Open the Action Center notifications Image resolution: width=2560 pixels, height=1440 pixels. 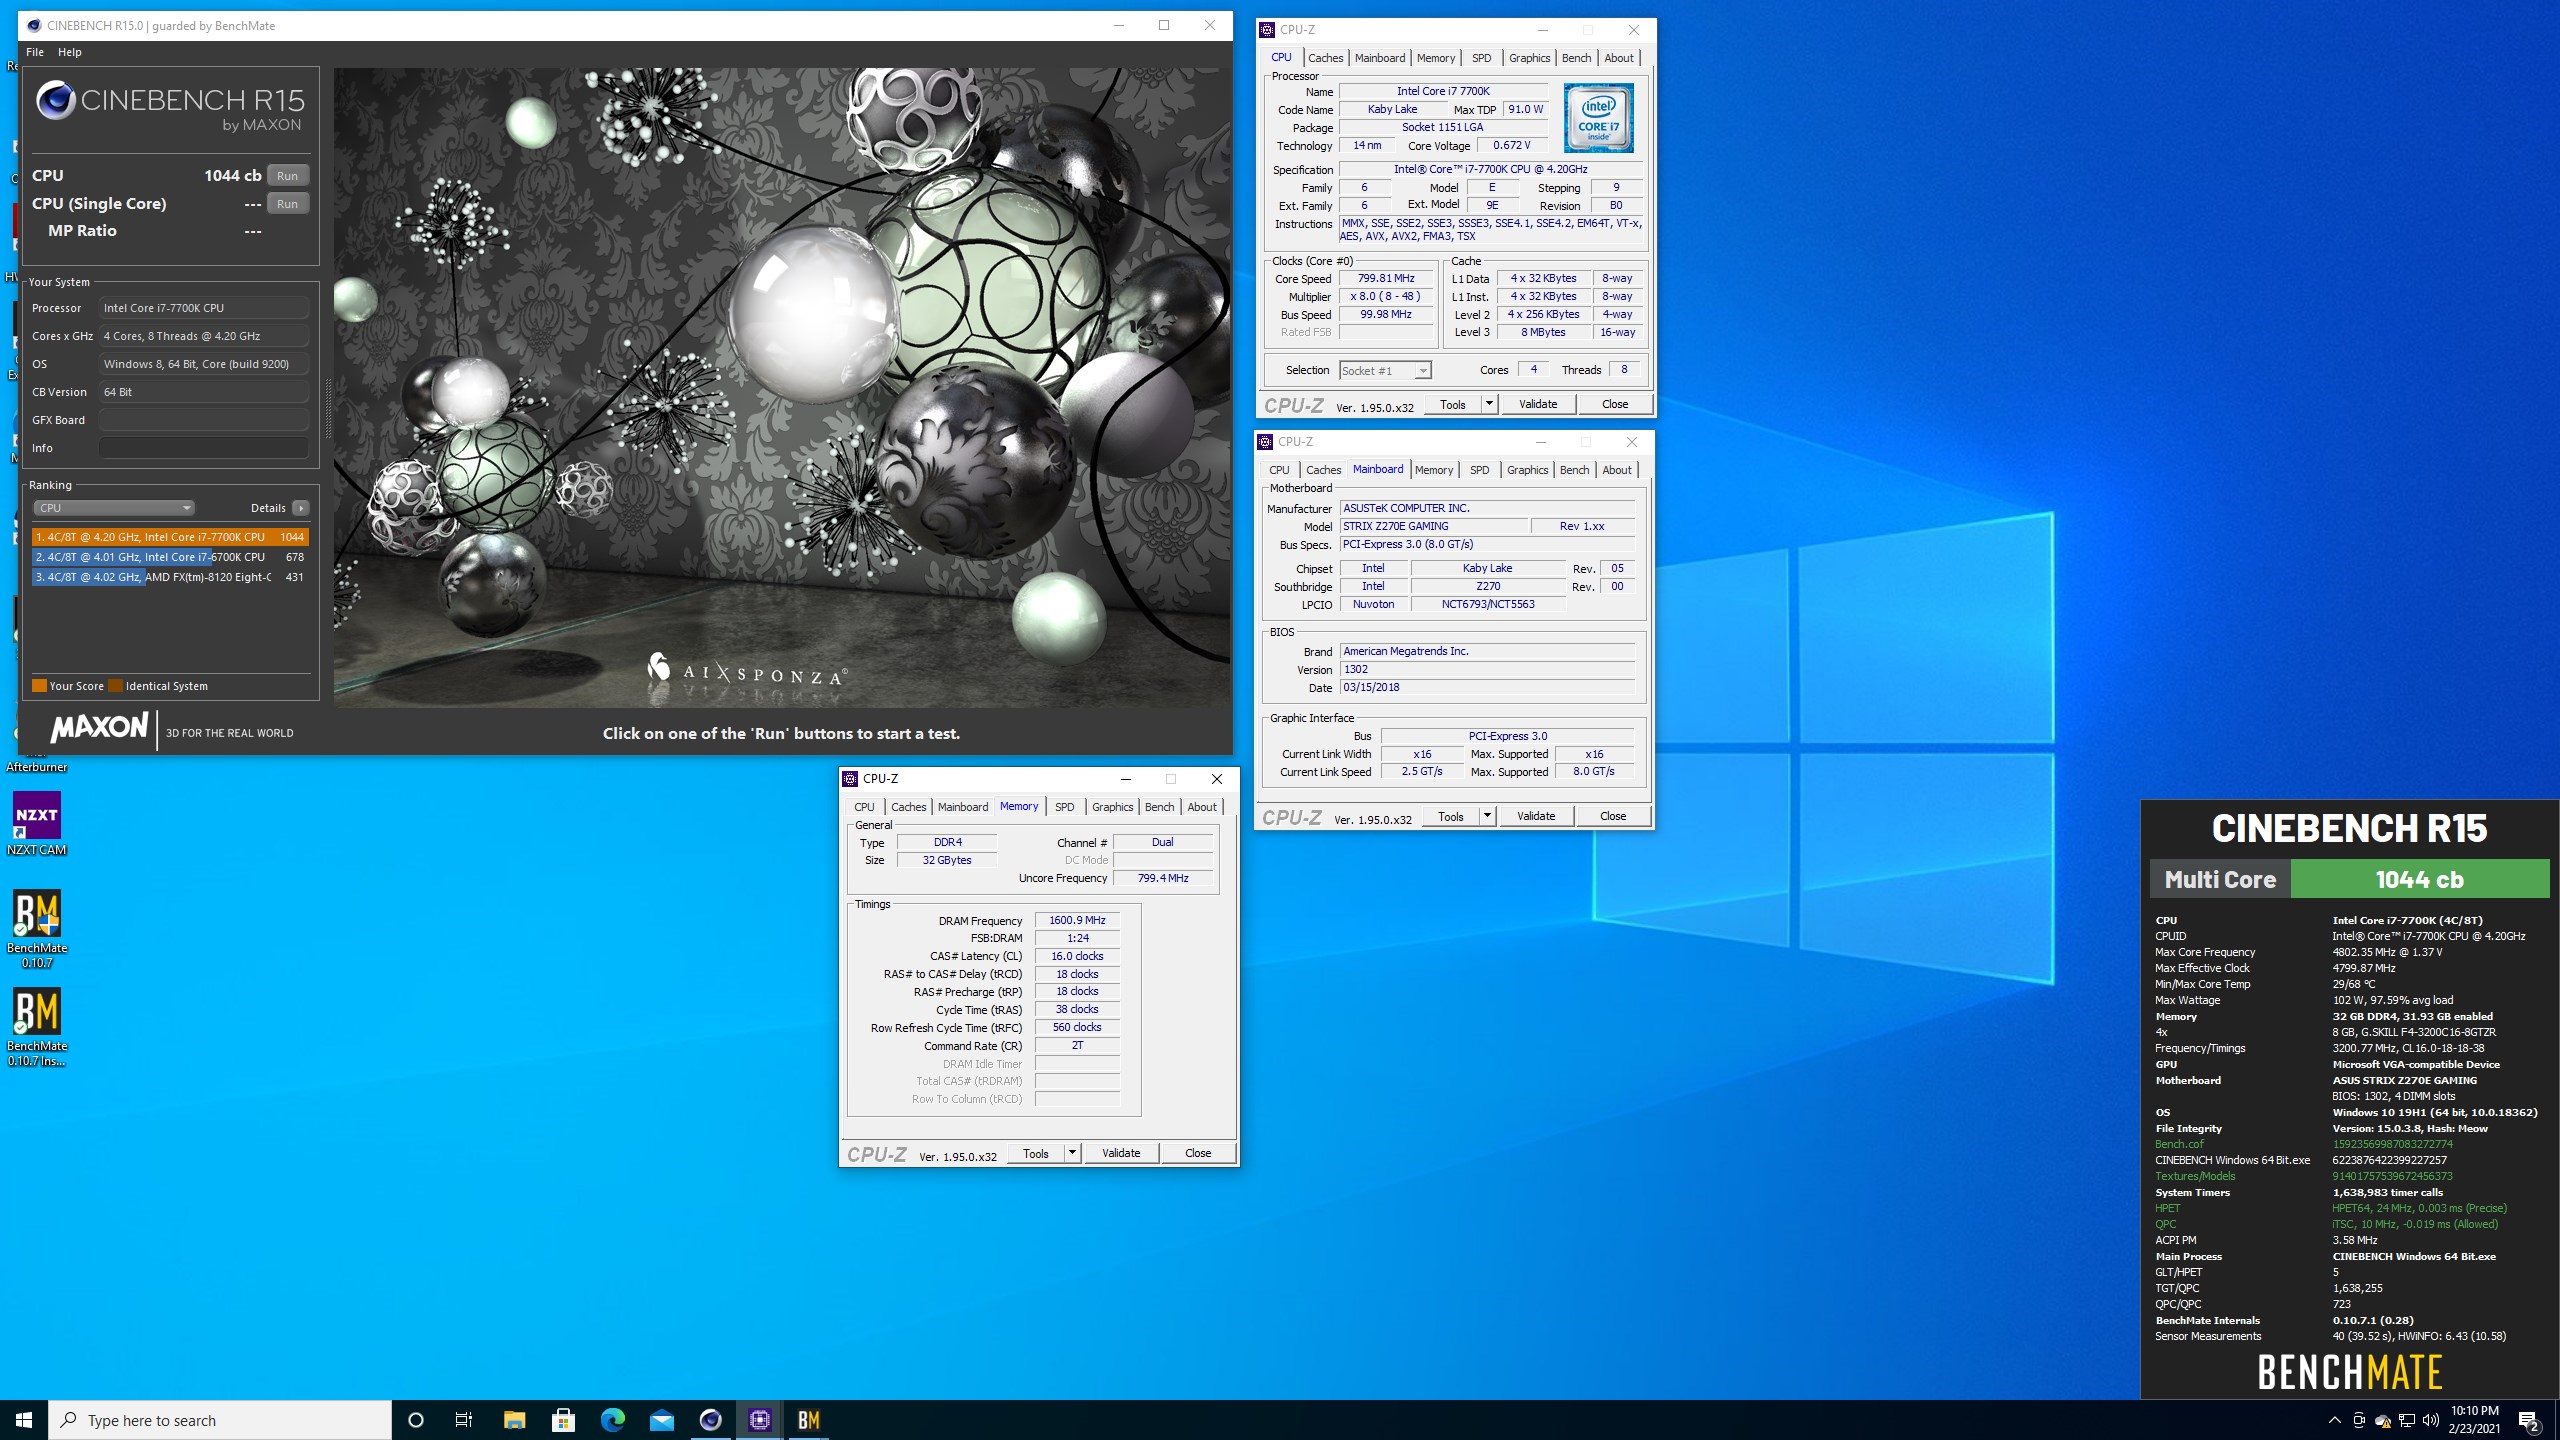[x=2529, y=1420]
